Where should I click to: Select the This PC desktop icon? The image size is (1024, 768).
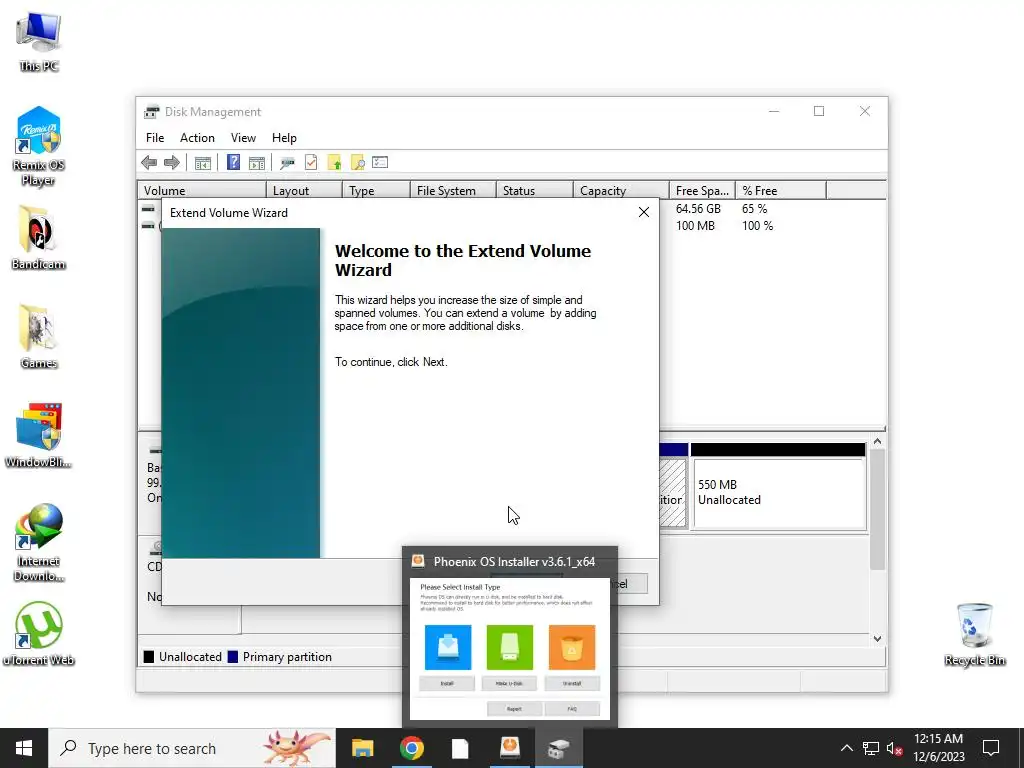click(x=39, y=41)
